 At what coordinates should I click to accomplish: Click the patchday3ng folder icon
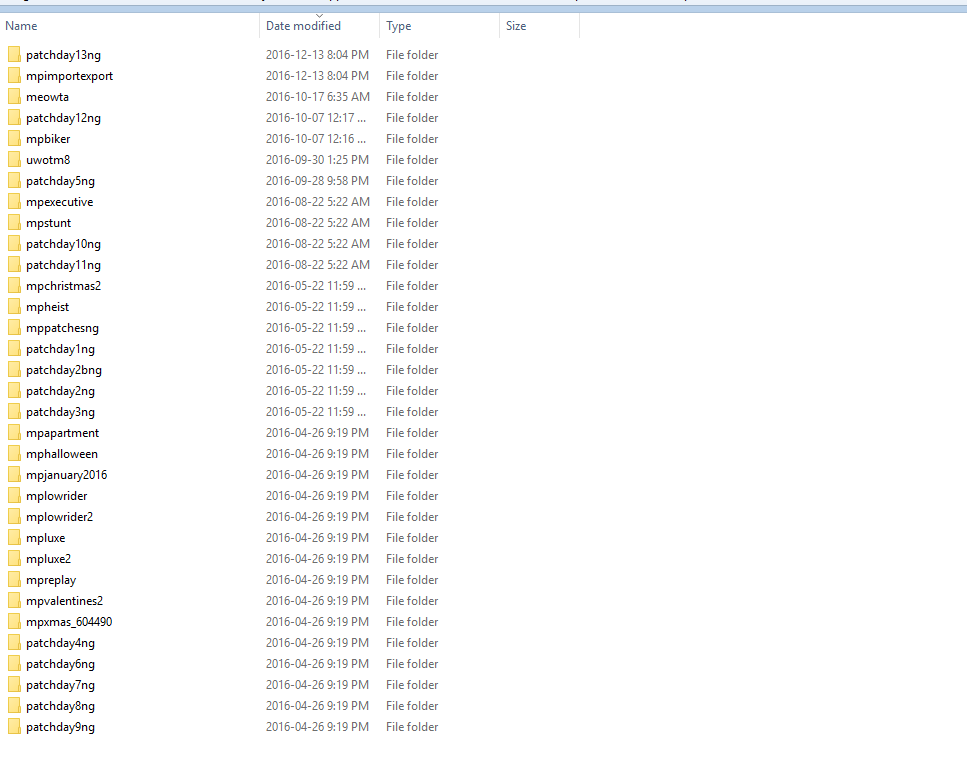pos(14,411)
